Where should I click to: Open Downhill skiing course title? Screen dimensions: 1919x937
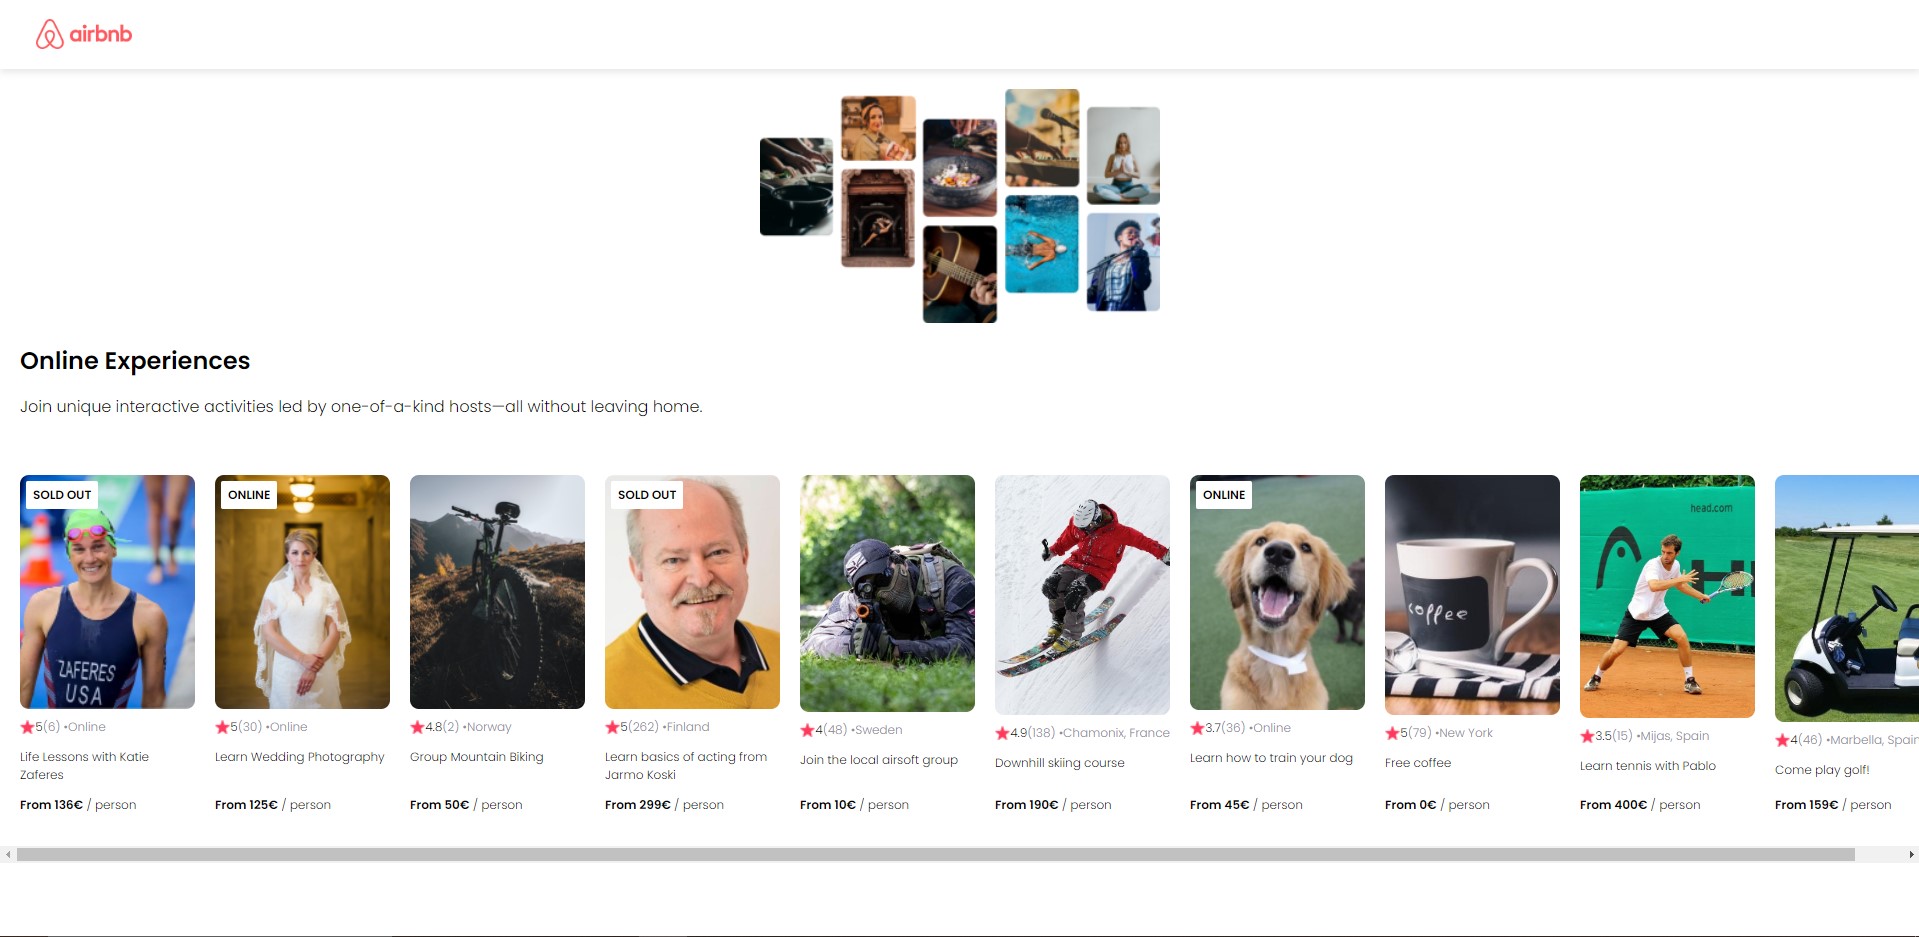(x=1059, y=763)
